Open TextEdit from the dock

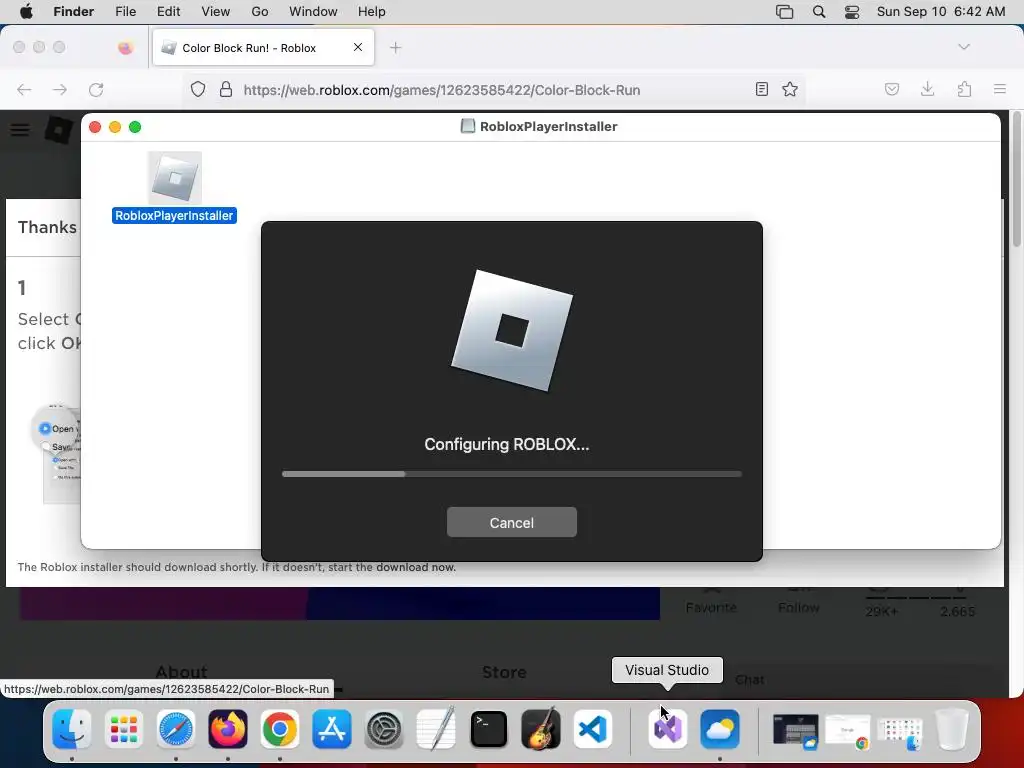coord(436,729)
